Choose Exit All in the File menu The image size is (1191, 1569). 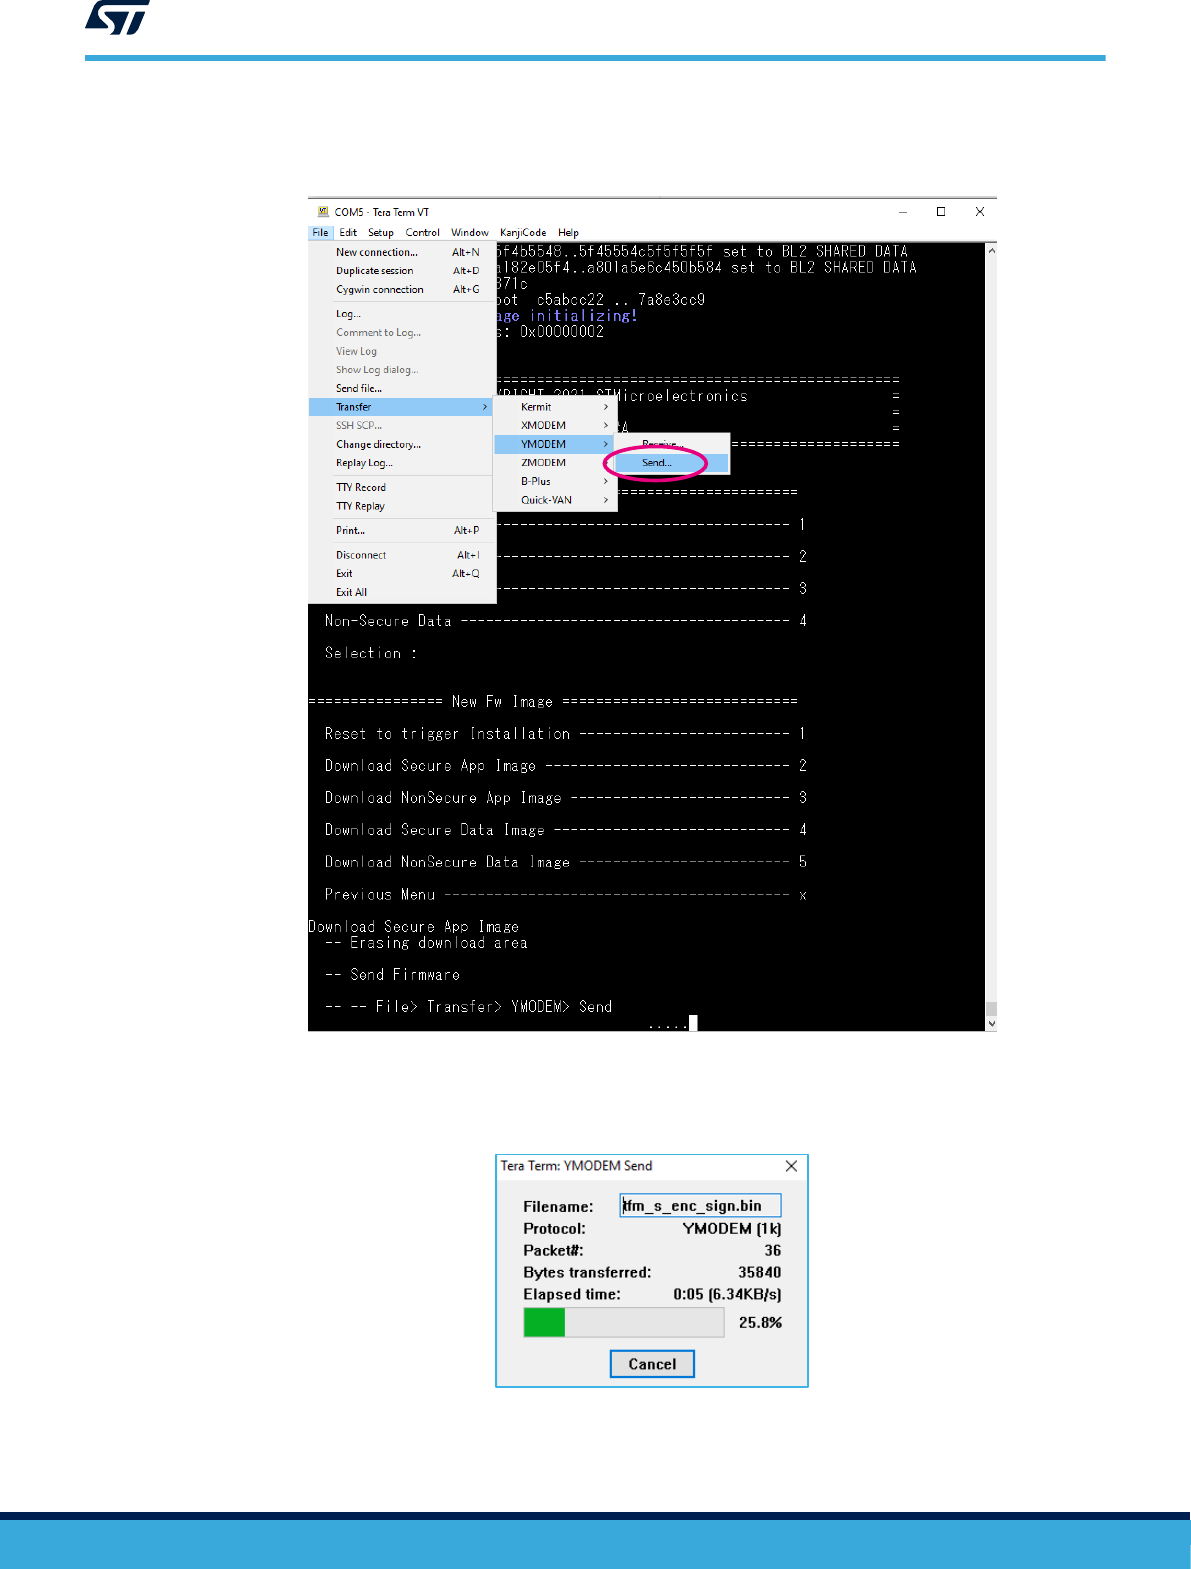click(403, 592)
